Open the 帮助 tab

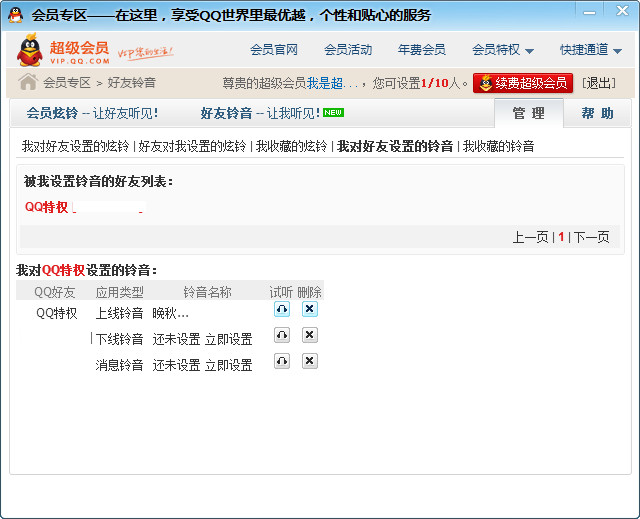tap(597, 113)
